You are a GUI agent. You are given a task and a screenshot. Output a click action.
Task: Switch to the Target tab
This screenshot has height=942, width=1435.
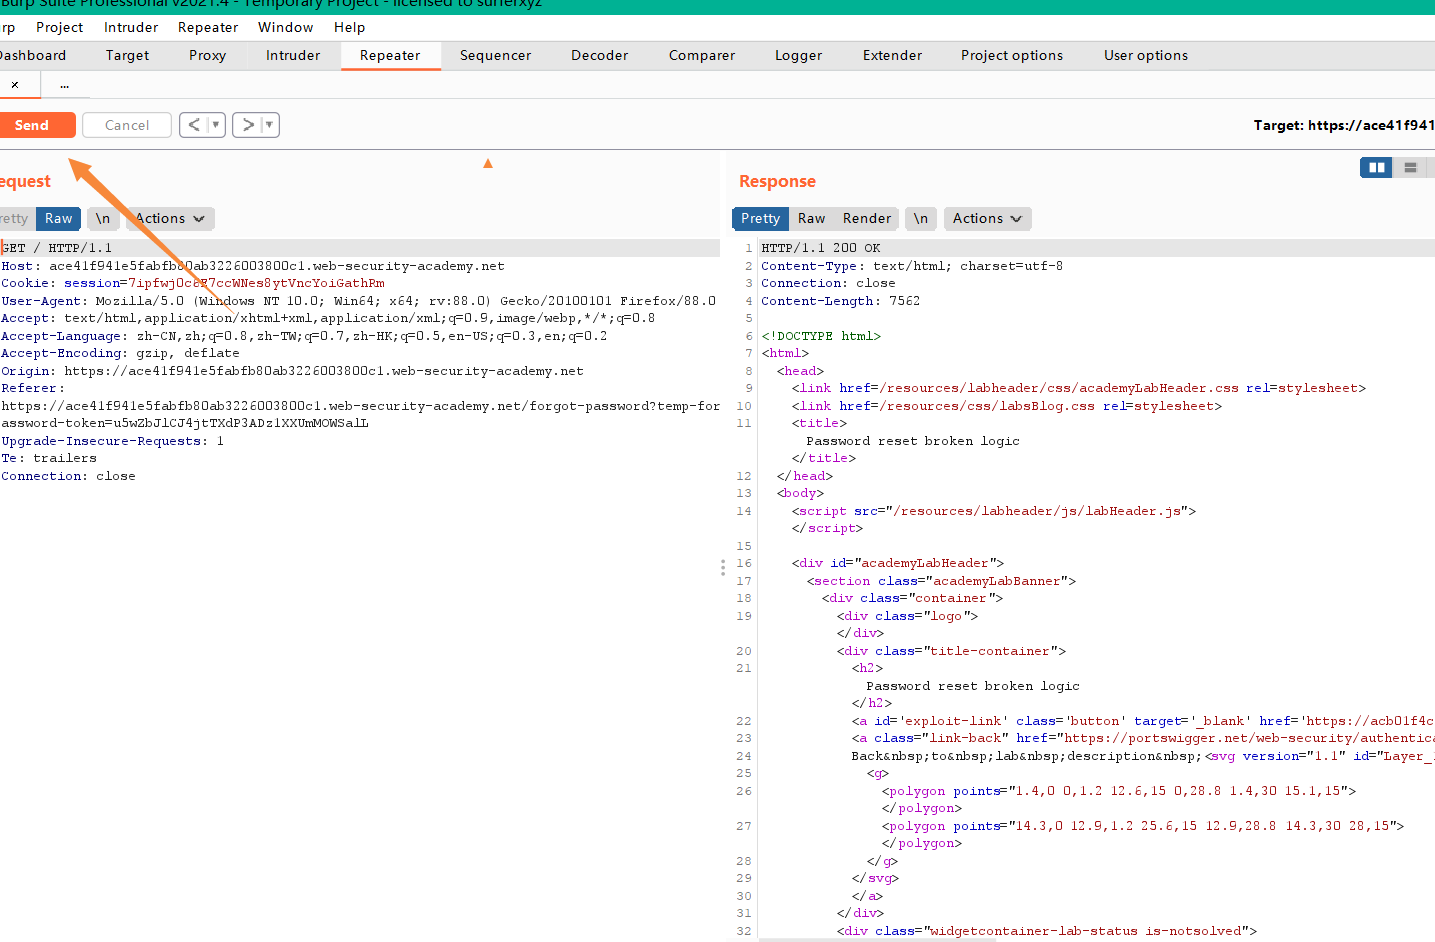coord(127,55)
